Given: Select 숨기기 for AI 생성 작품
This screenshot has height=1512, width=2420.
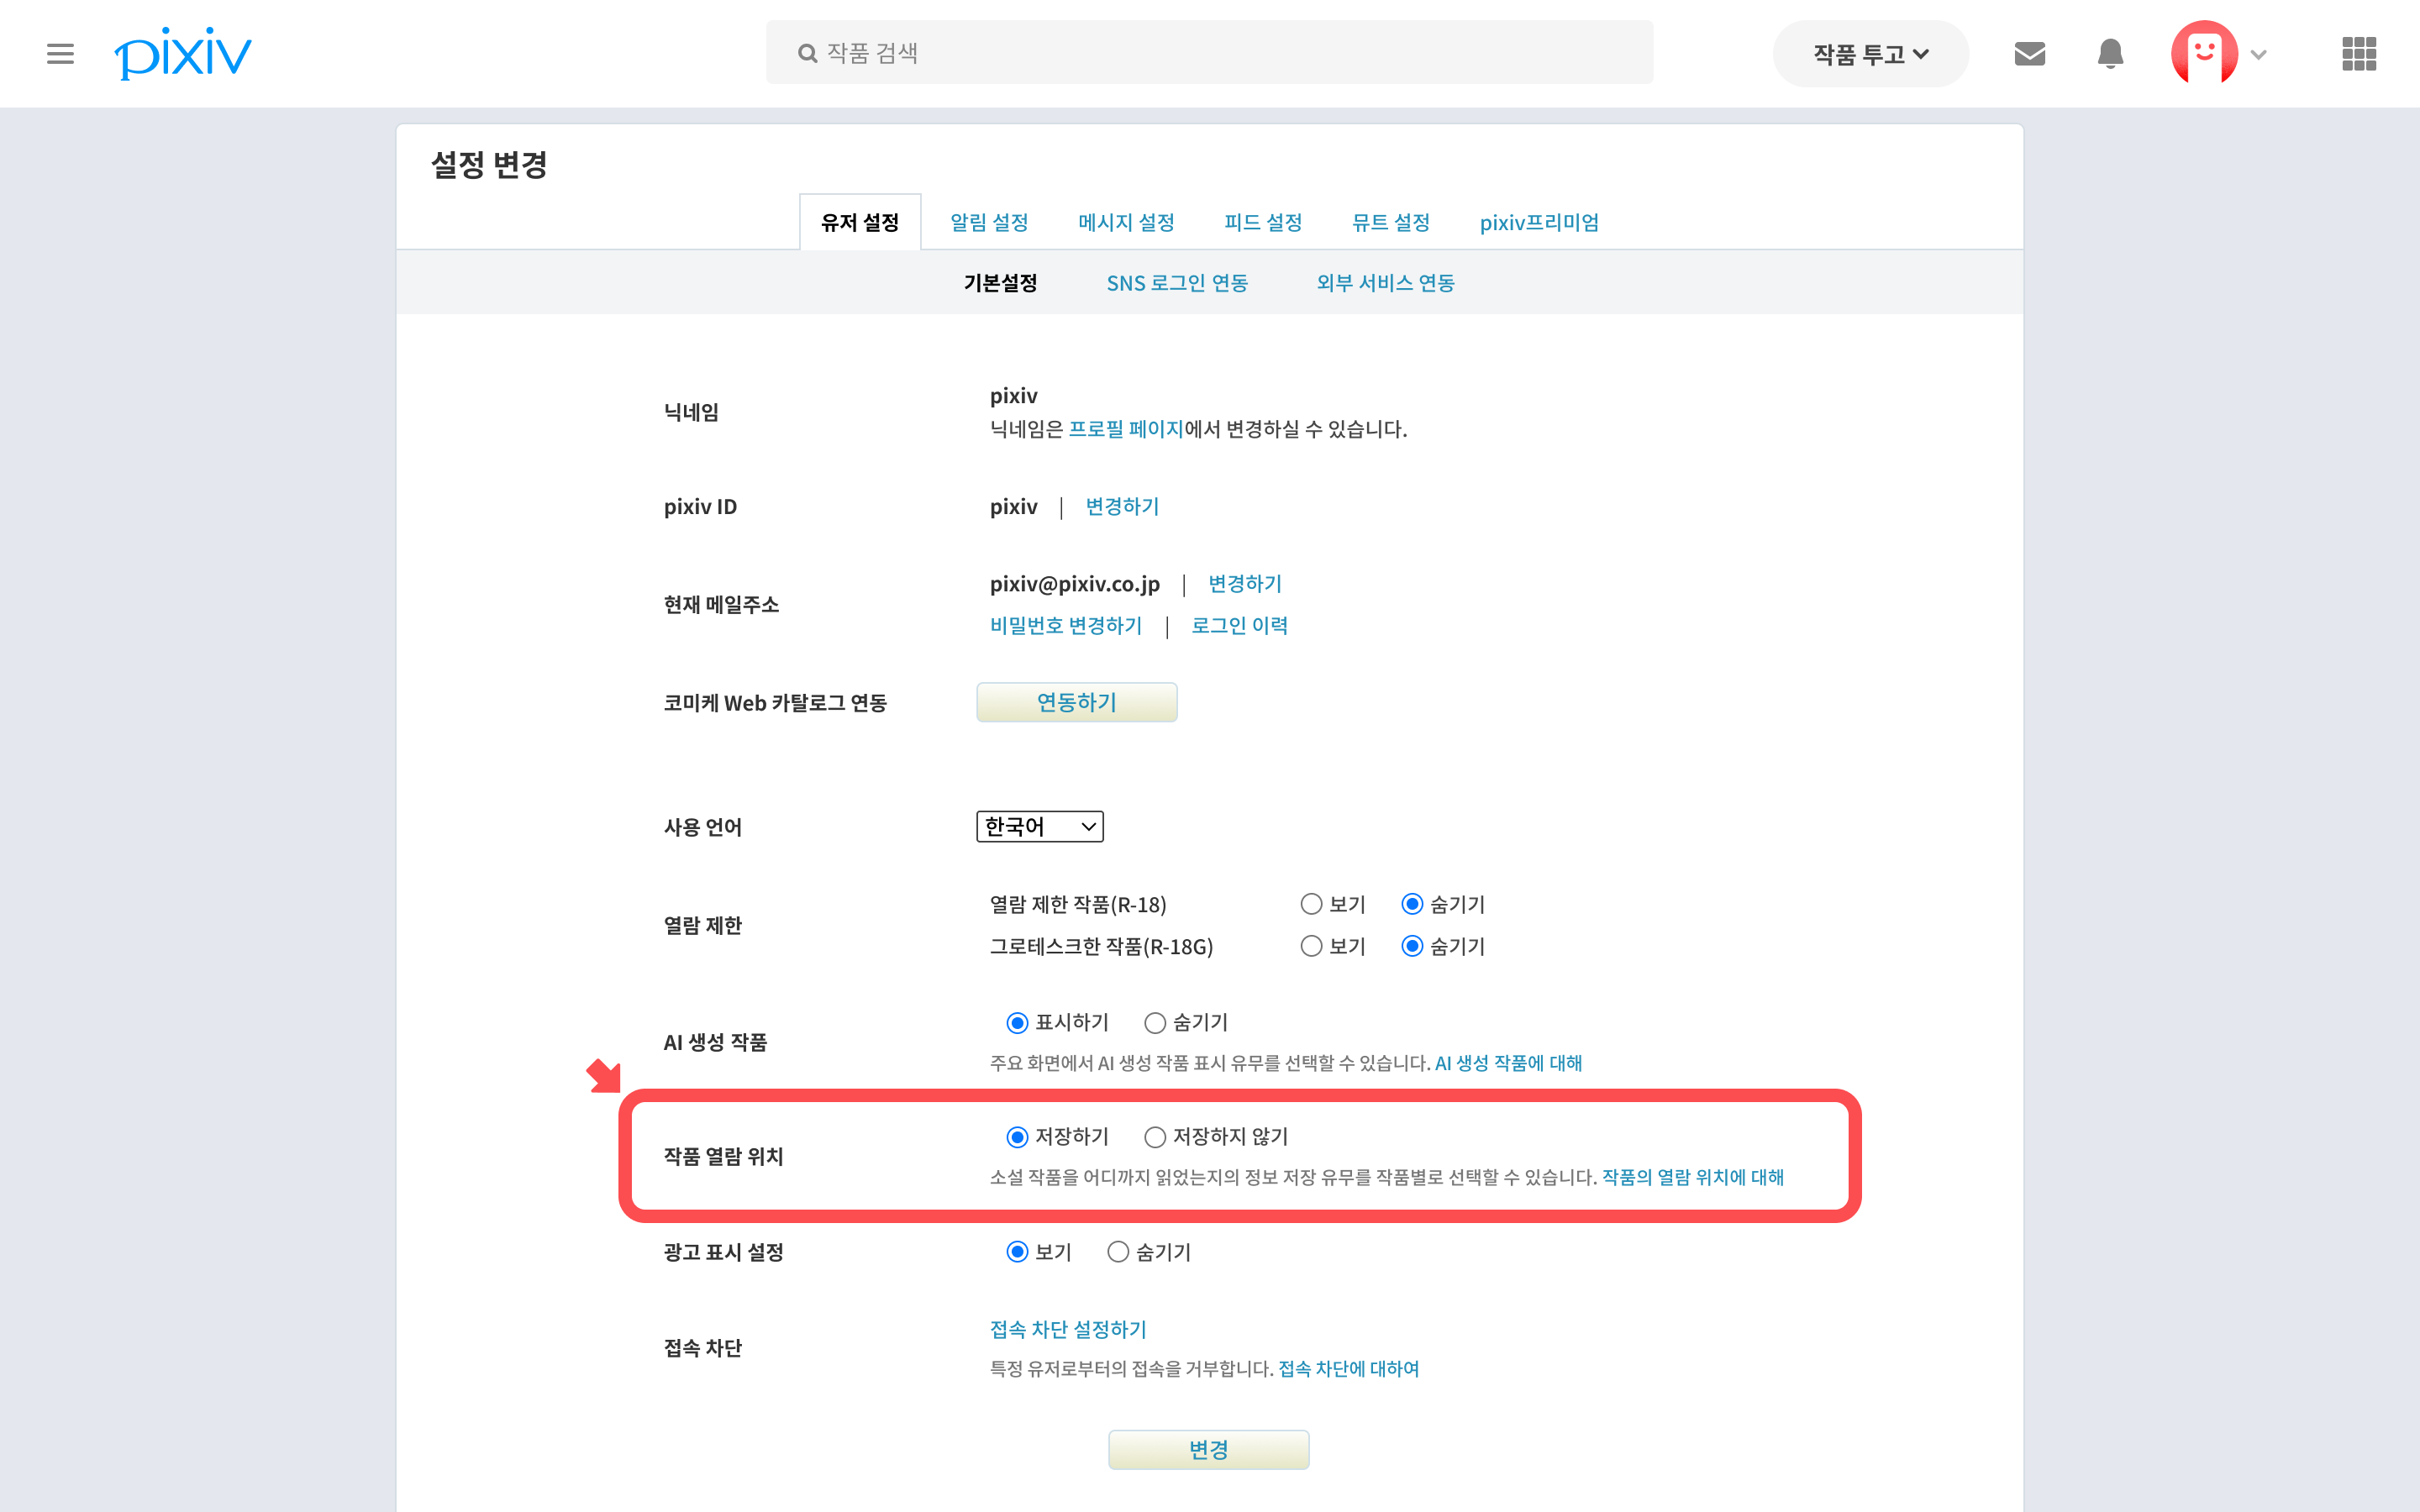Looking at the screenshot, I should (1155, 1022).
